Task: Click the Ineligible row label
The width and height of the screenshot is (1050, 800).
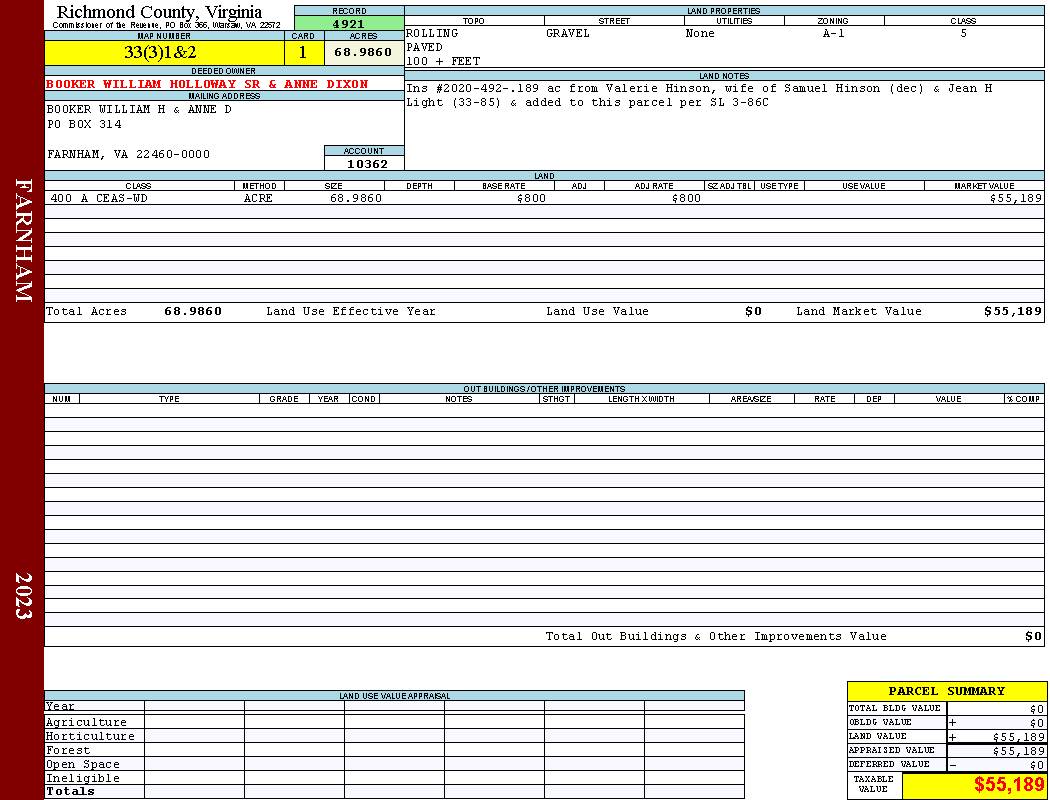Action: [82, 779]
